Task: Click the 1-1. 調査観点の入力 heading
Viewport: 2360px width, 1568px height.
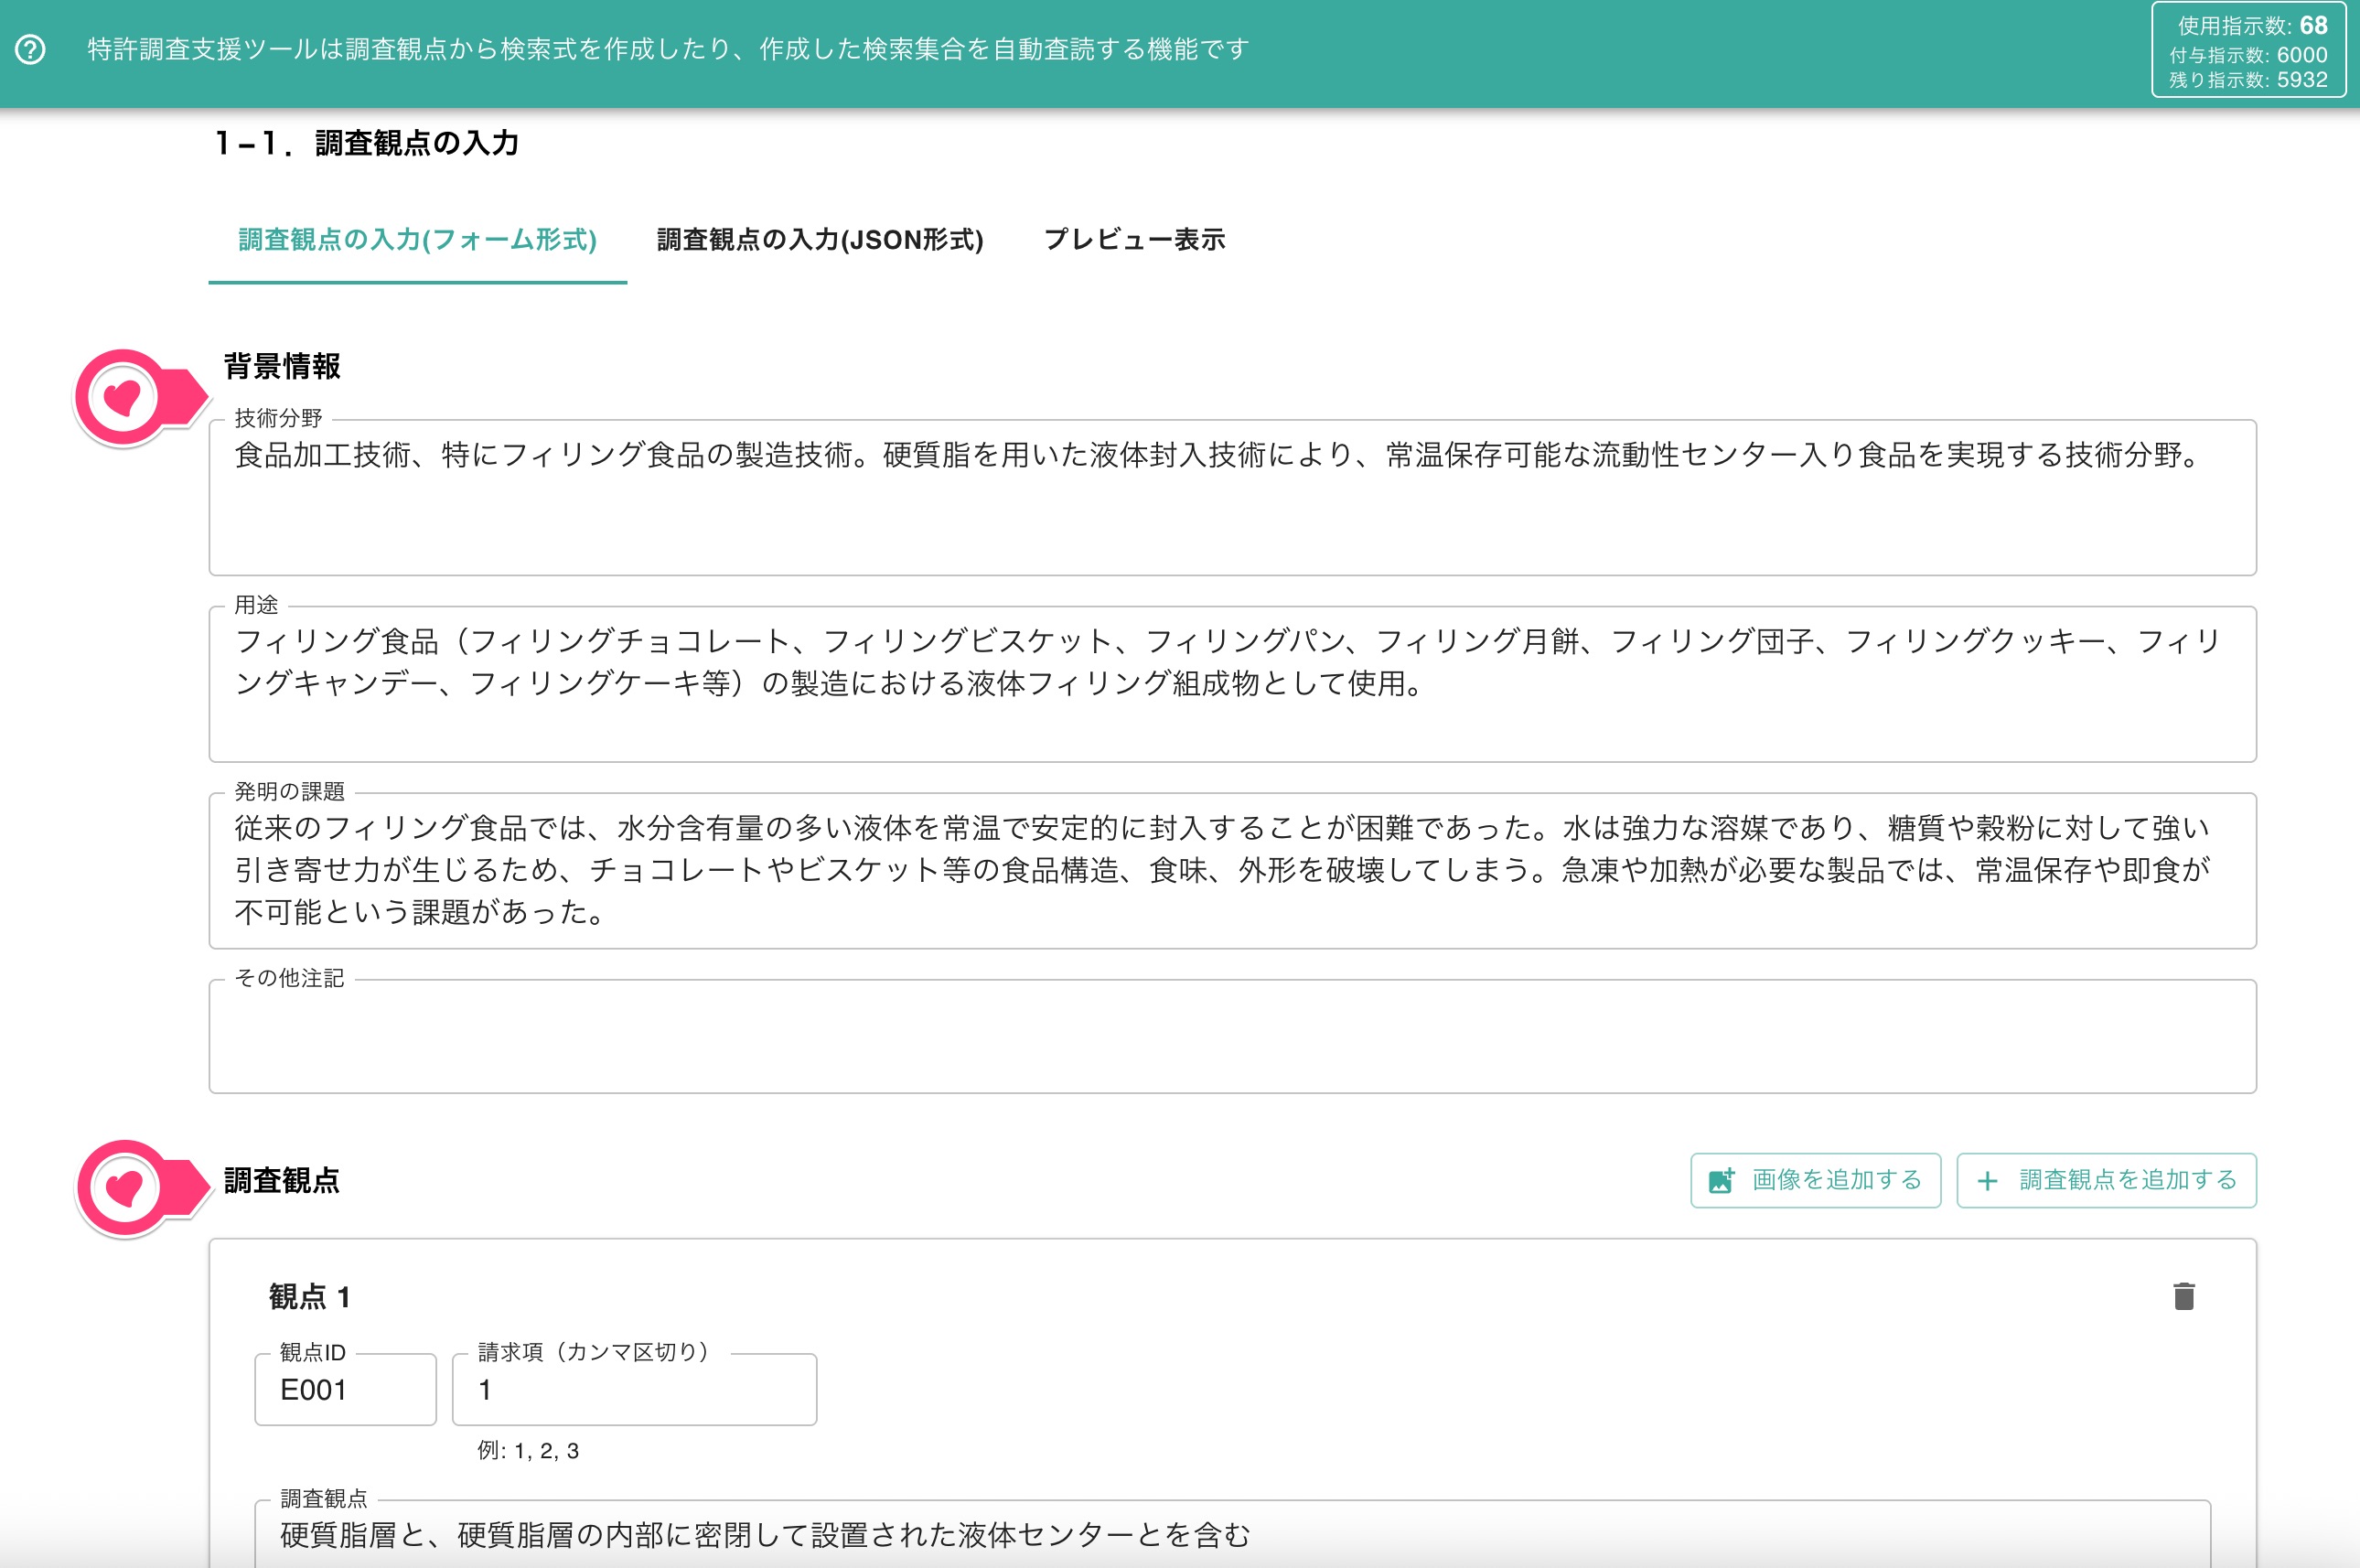Action: (367, 143)
